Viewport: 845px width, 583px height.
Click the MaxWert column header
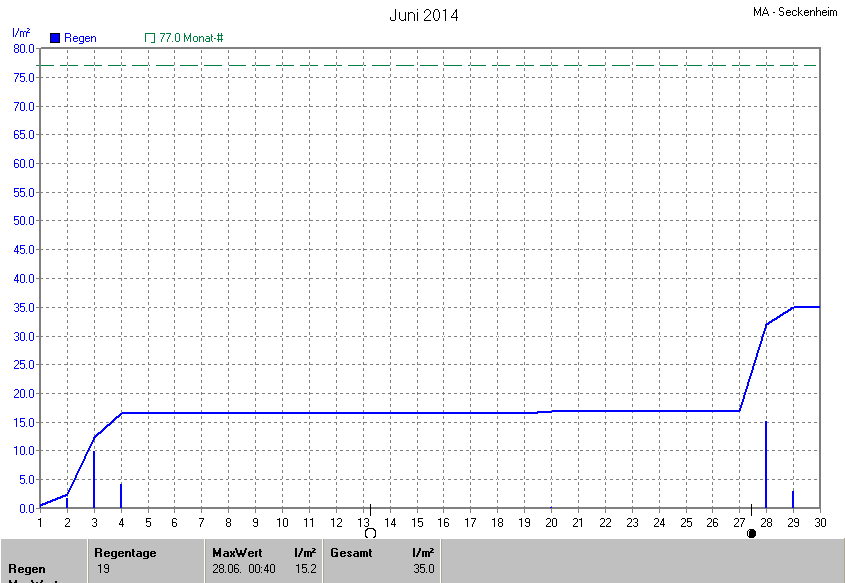coord(235,552)
